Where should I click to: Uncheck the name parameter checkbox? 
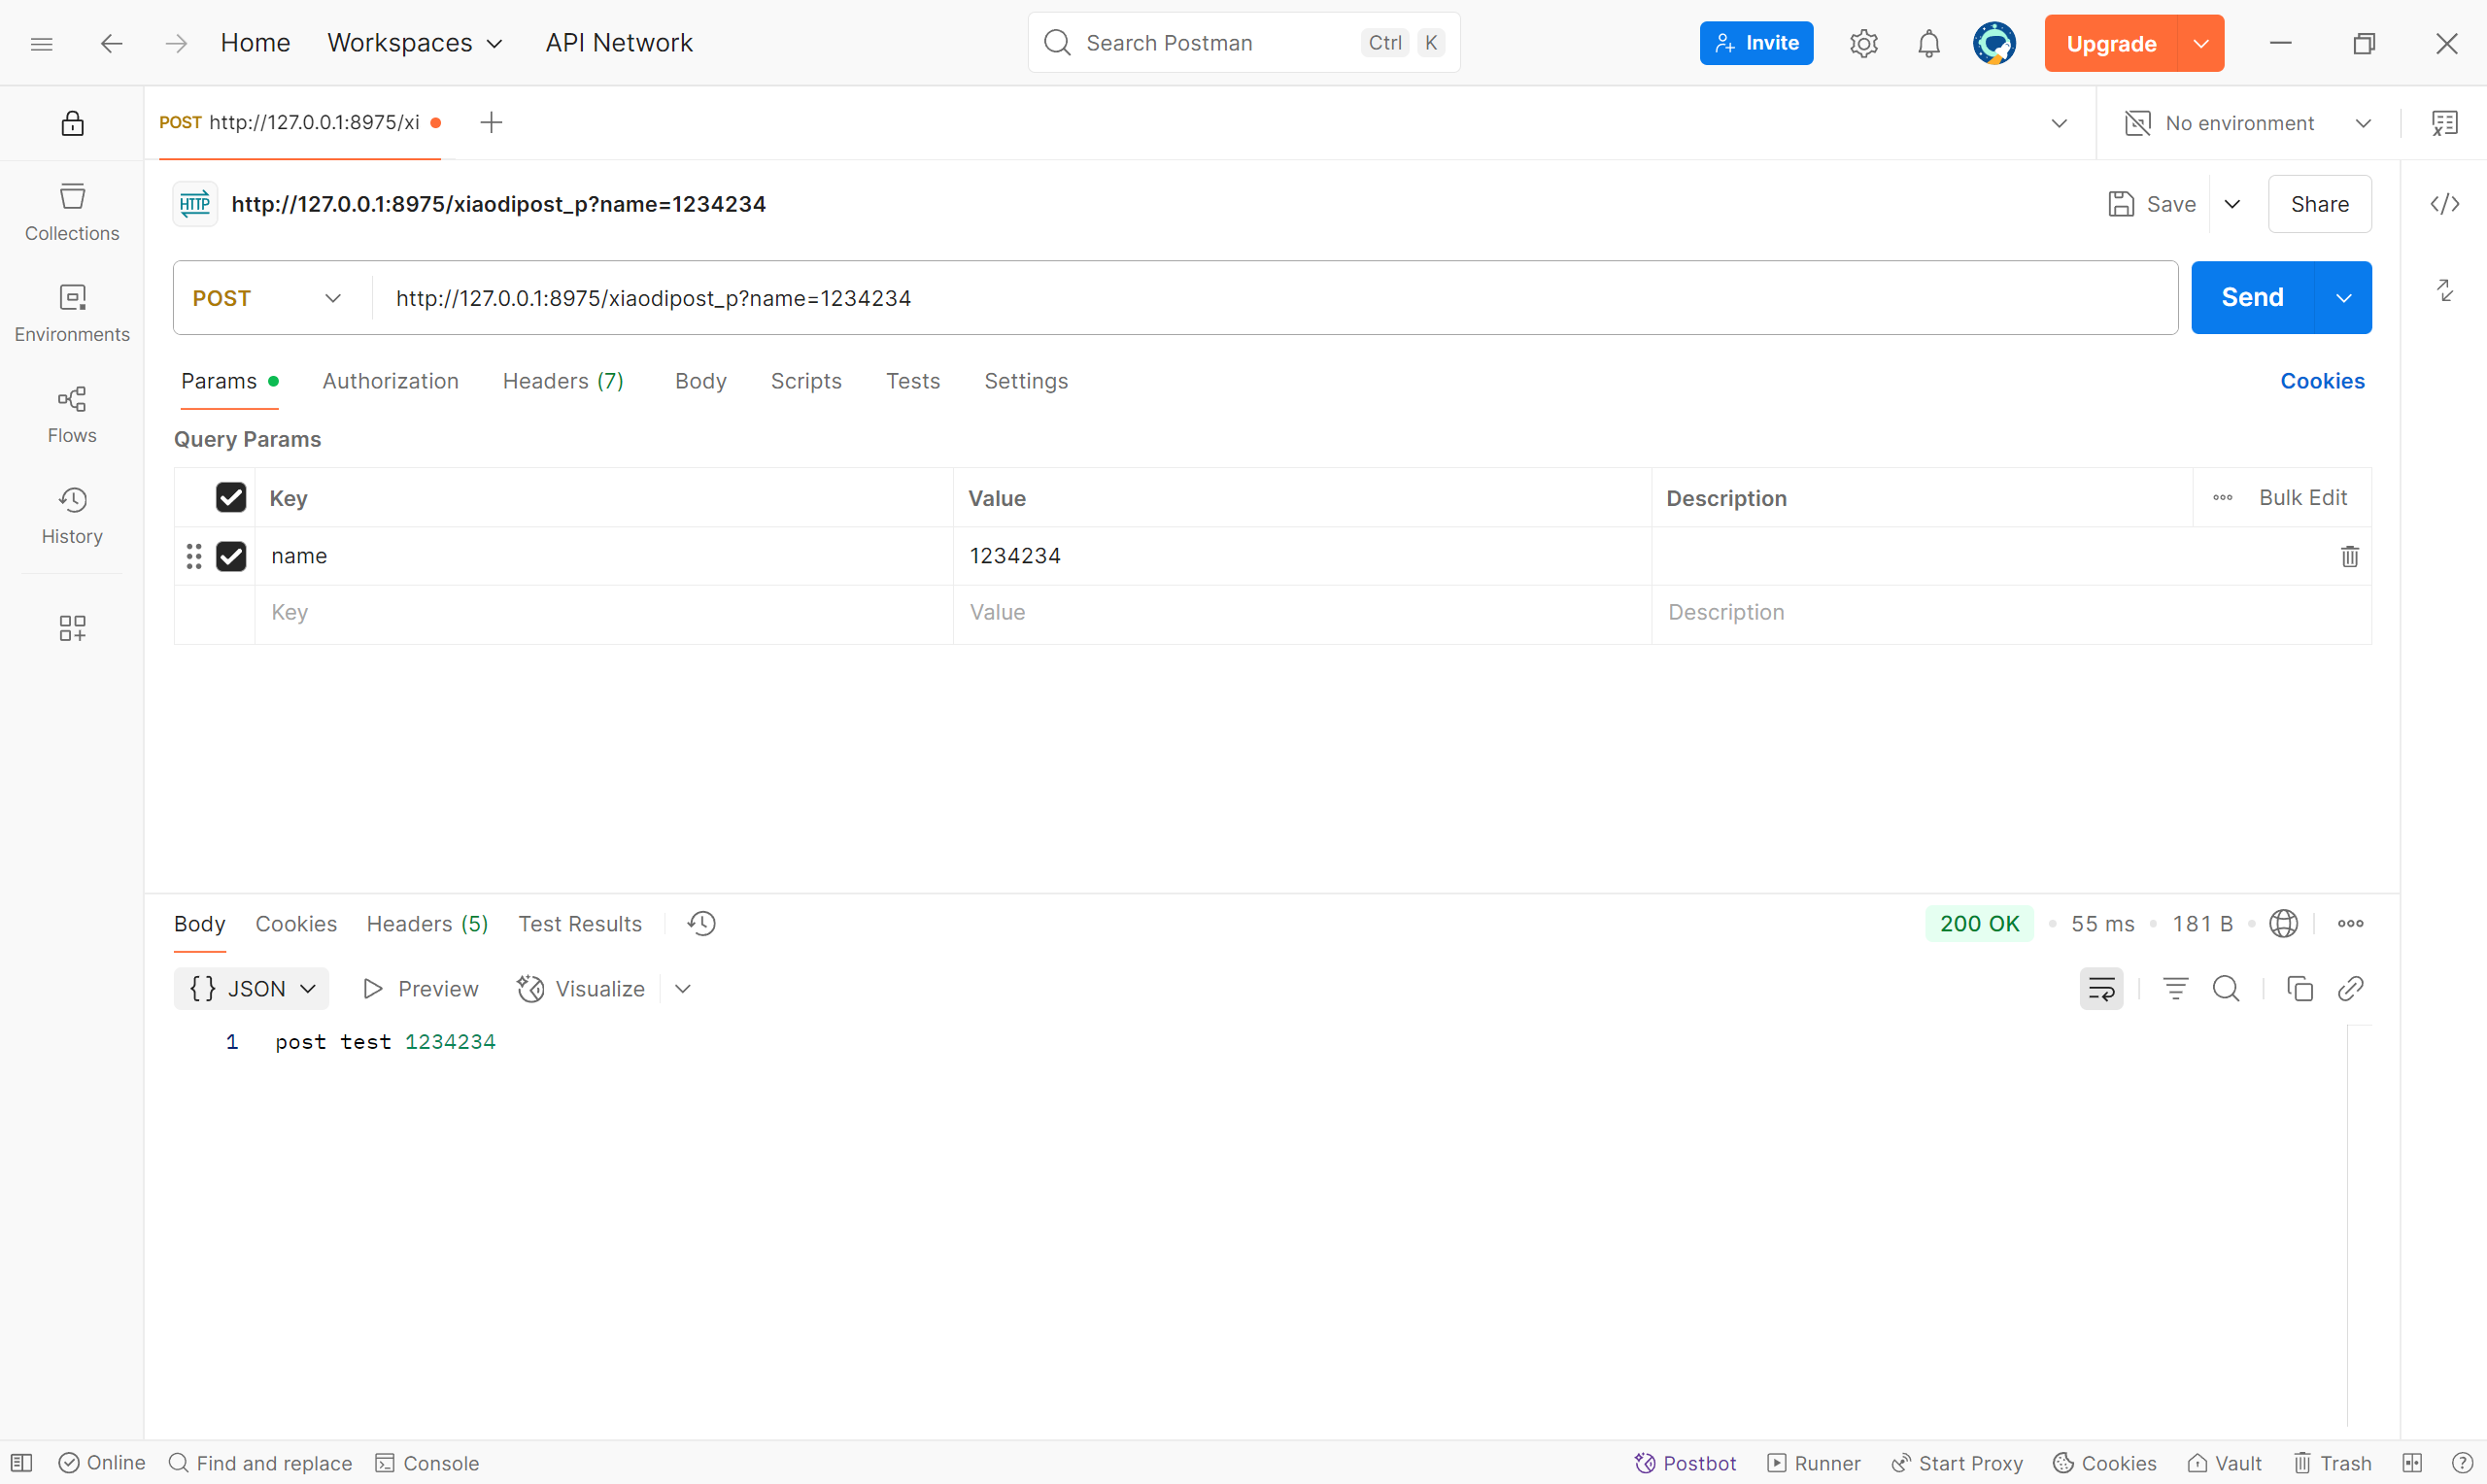(x=231, y=556)
